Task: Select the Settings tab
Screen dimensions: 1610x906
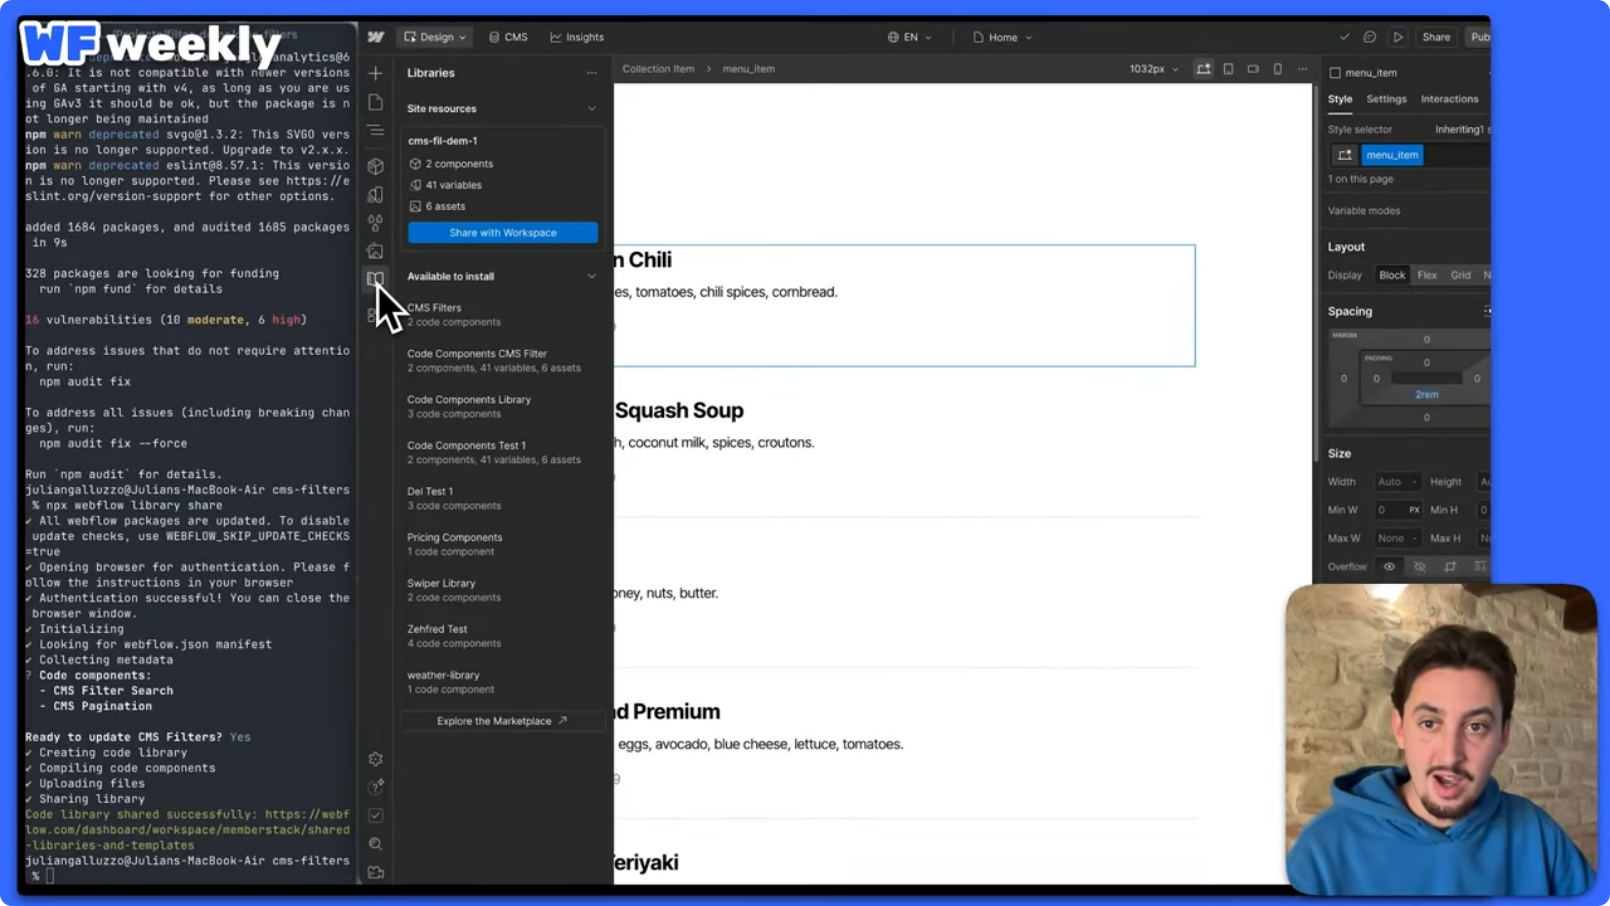Action: coord(1386,99)
